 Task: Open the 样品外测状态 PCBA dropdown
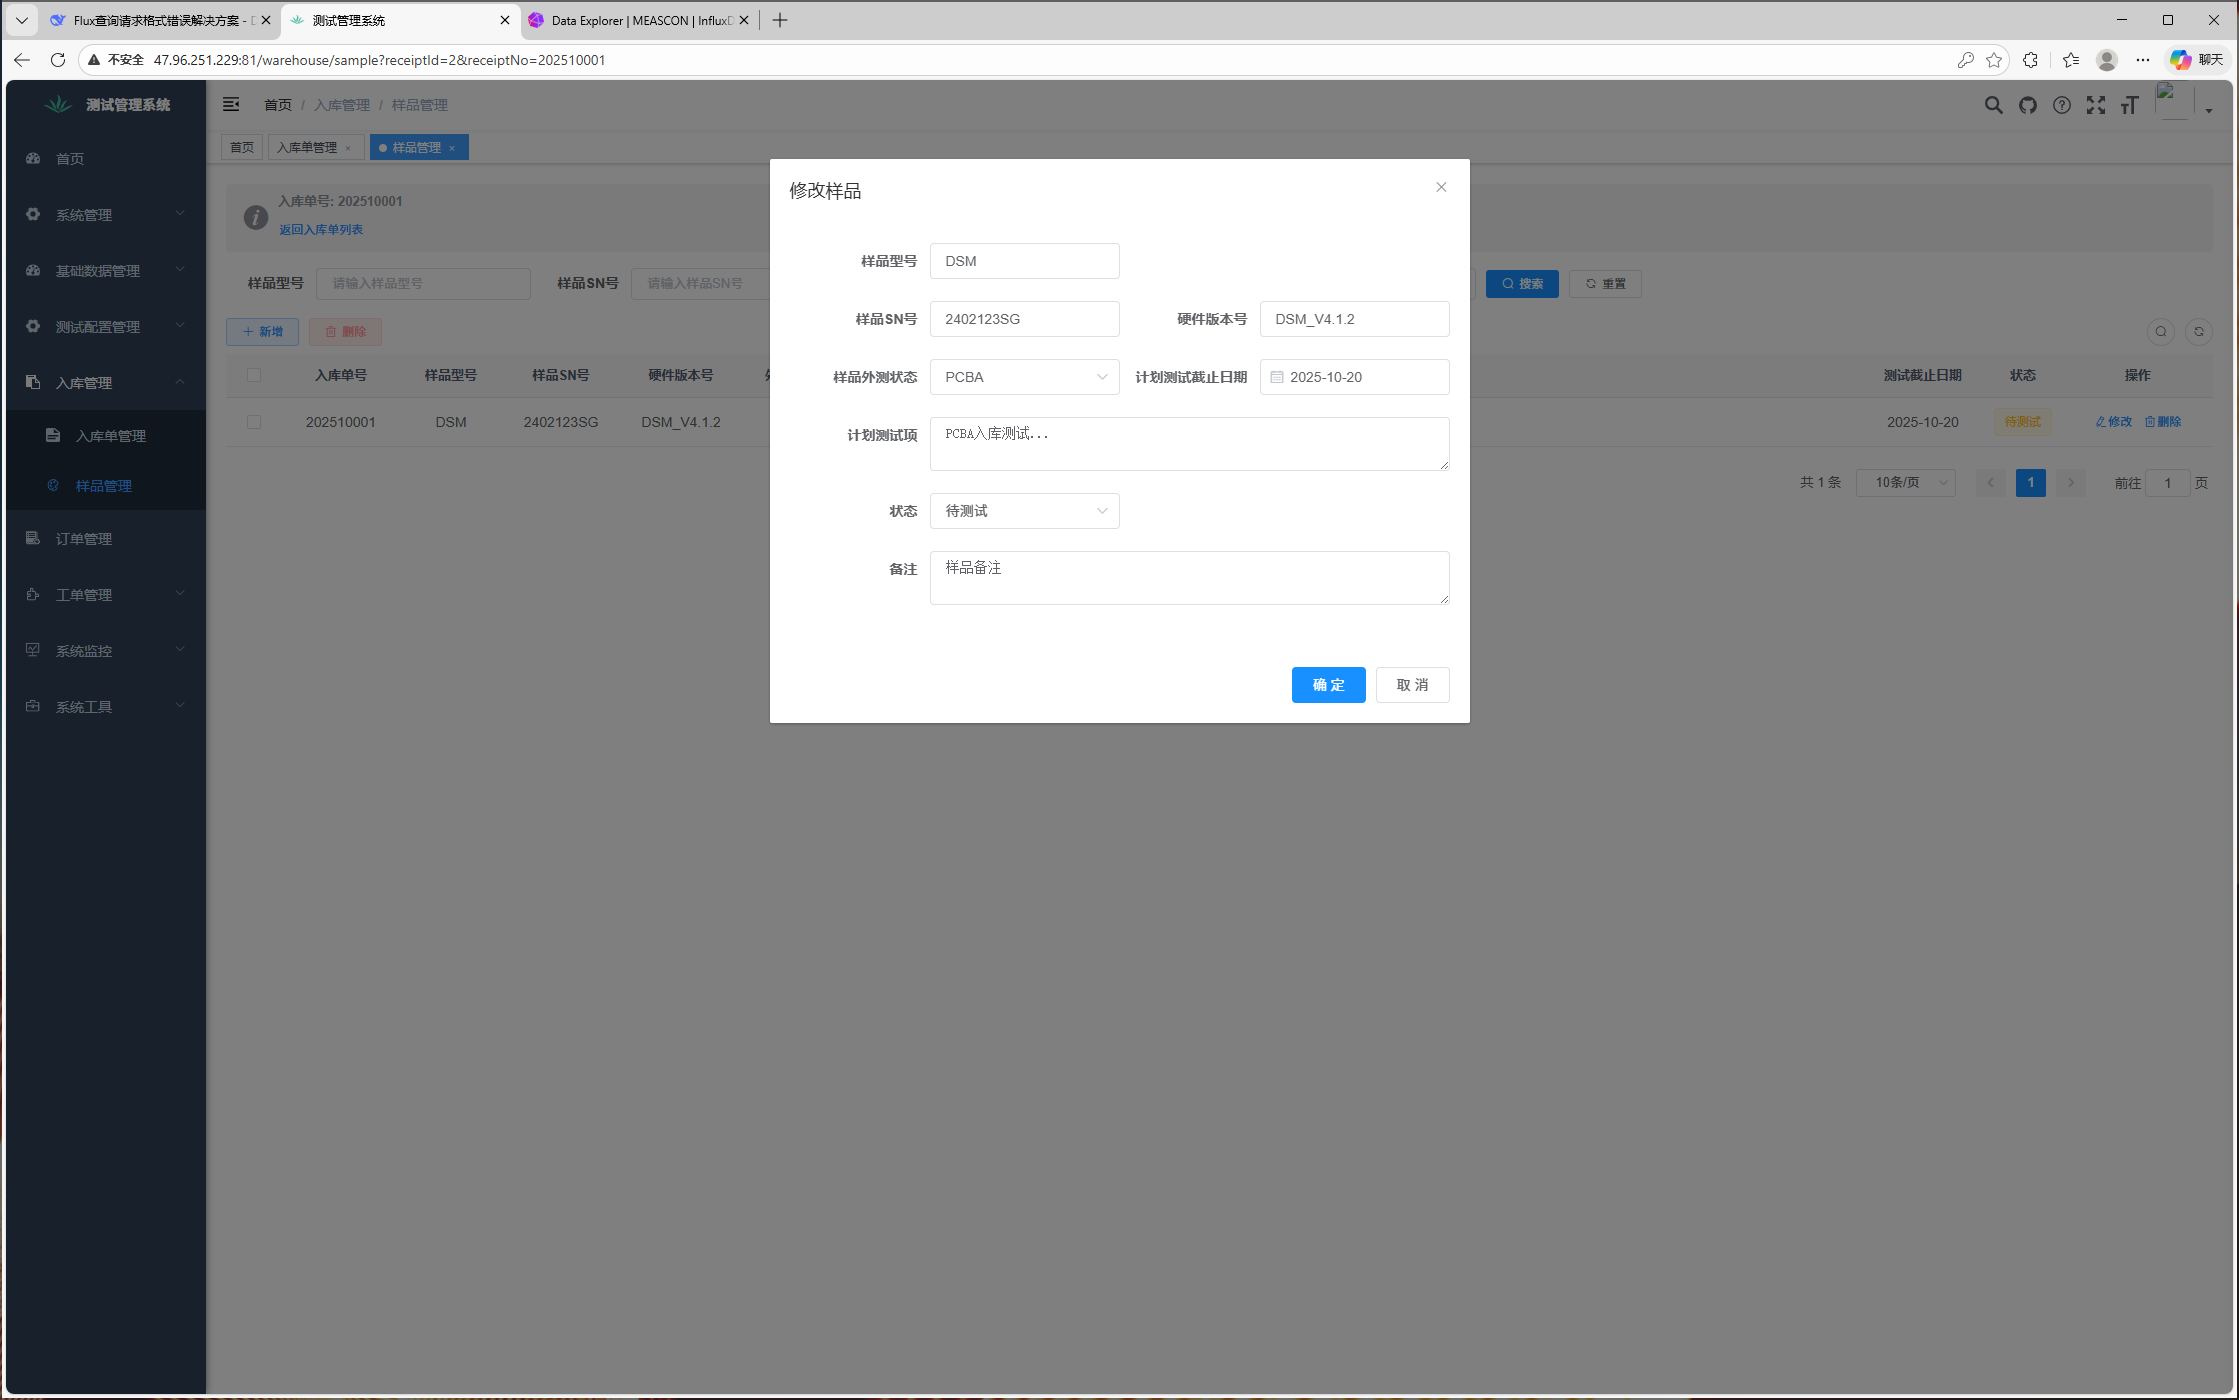click(1024, 377)
